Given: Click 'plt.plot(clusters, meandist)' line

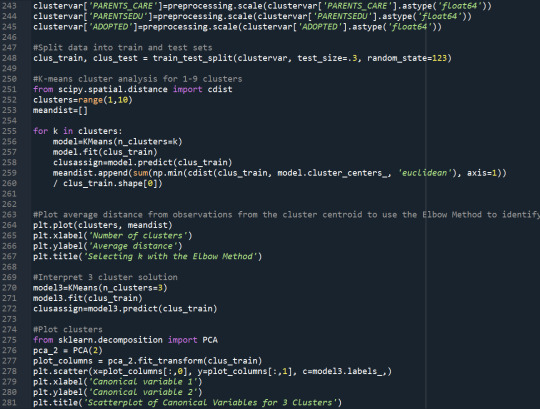Looking at the screenshot, I should (103, 225).
